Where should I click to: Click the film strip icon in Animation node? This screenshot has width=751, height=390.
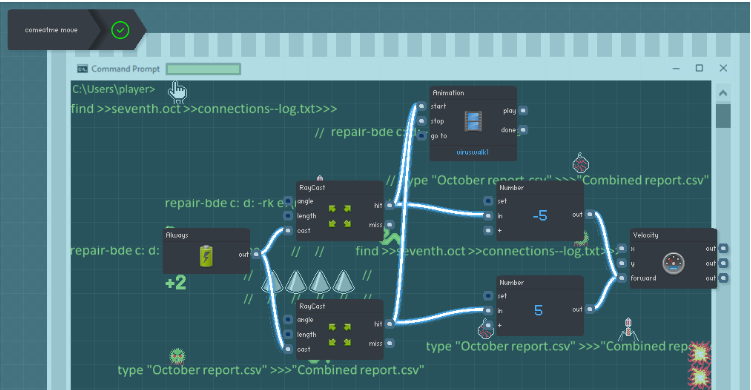click(473, 121)
